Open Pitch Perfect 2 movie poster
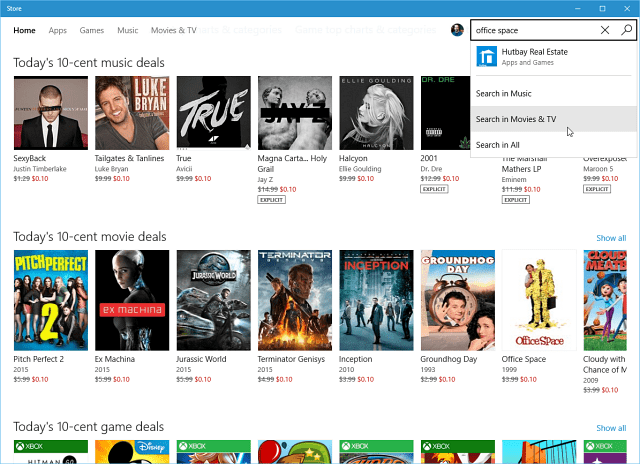640x464 pixels. pyautogui.click(x=51, y=300)
